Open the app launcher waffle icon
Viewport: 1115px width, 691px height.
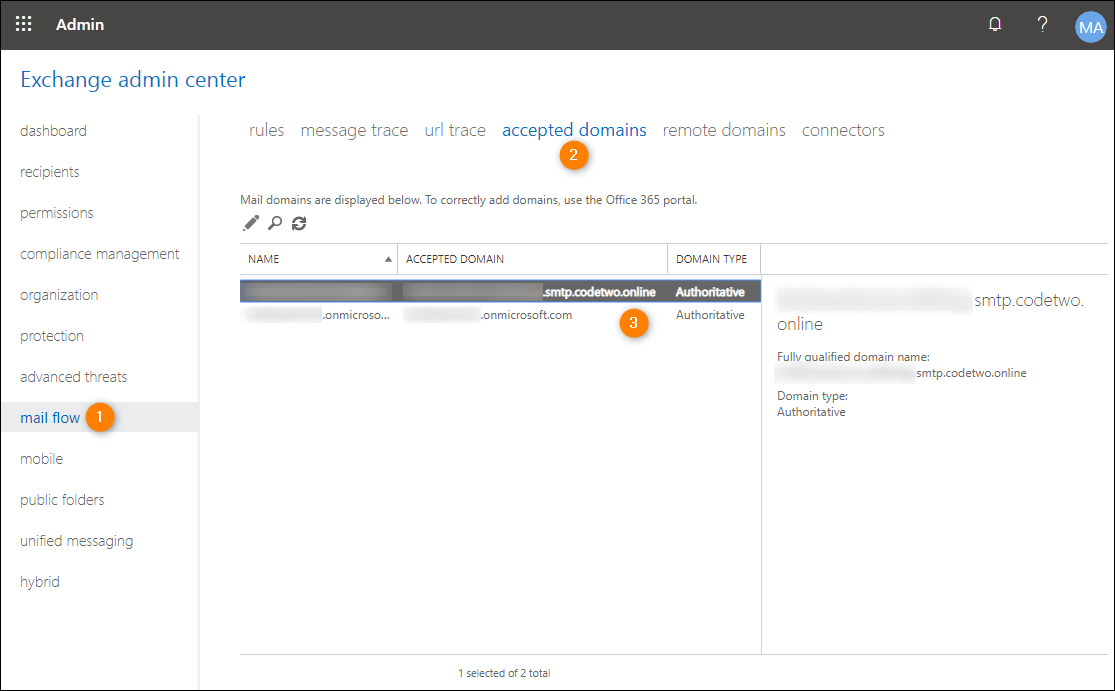click(23, 25)
